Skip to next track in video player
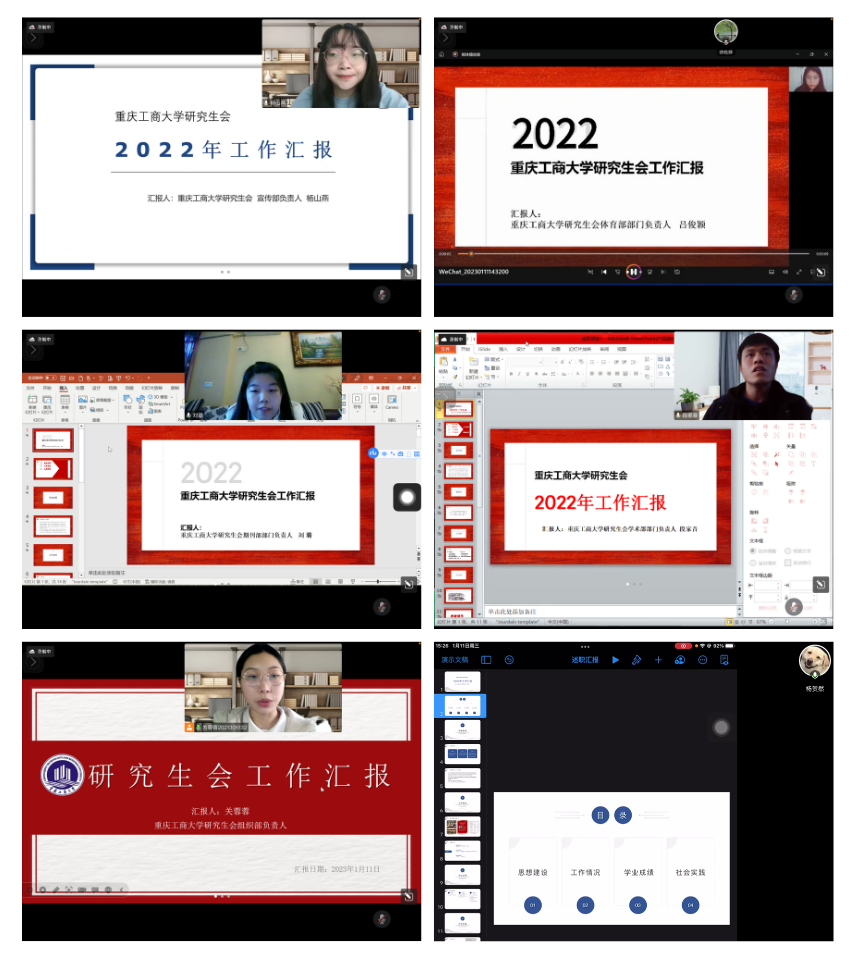The height and width of the screenshot is (958, 849). coord(663,272)
